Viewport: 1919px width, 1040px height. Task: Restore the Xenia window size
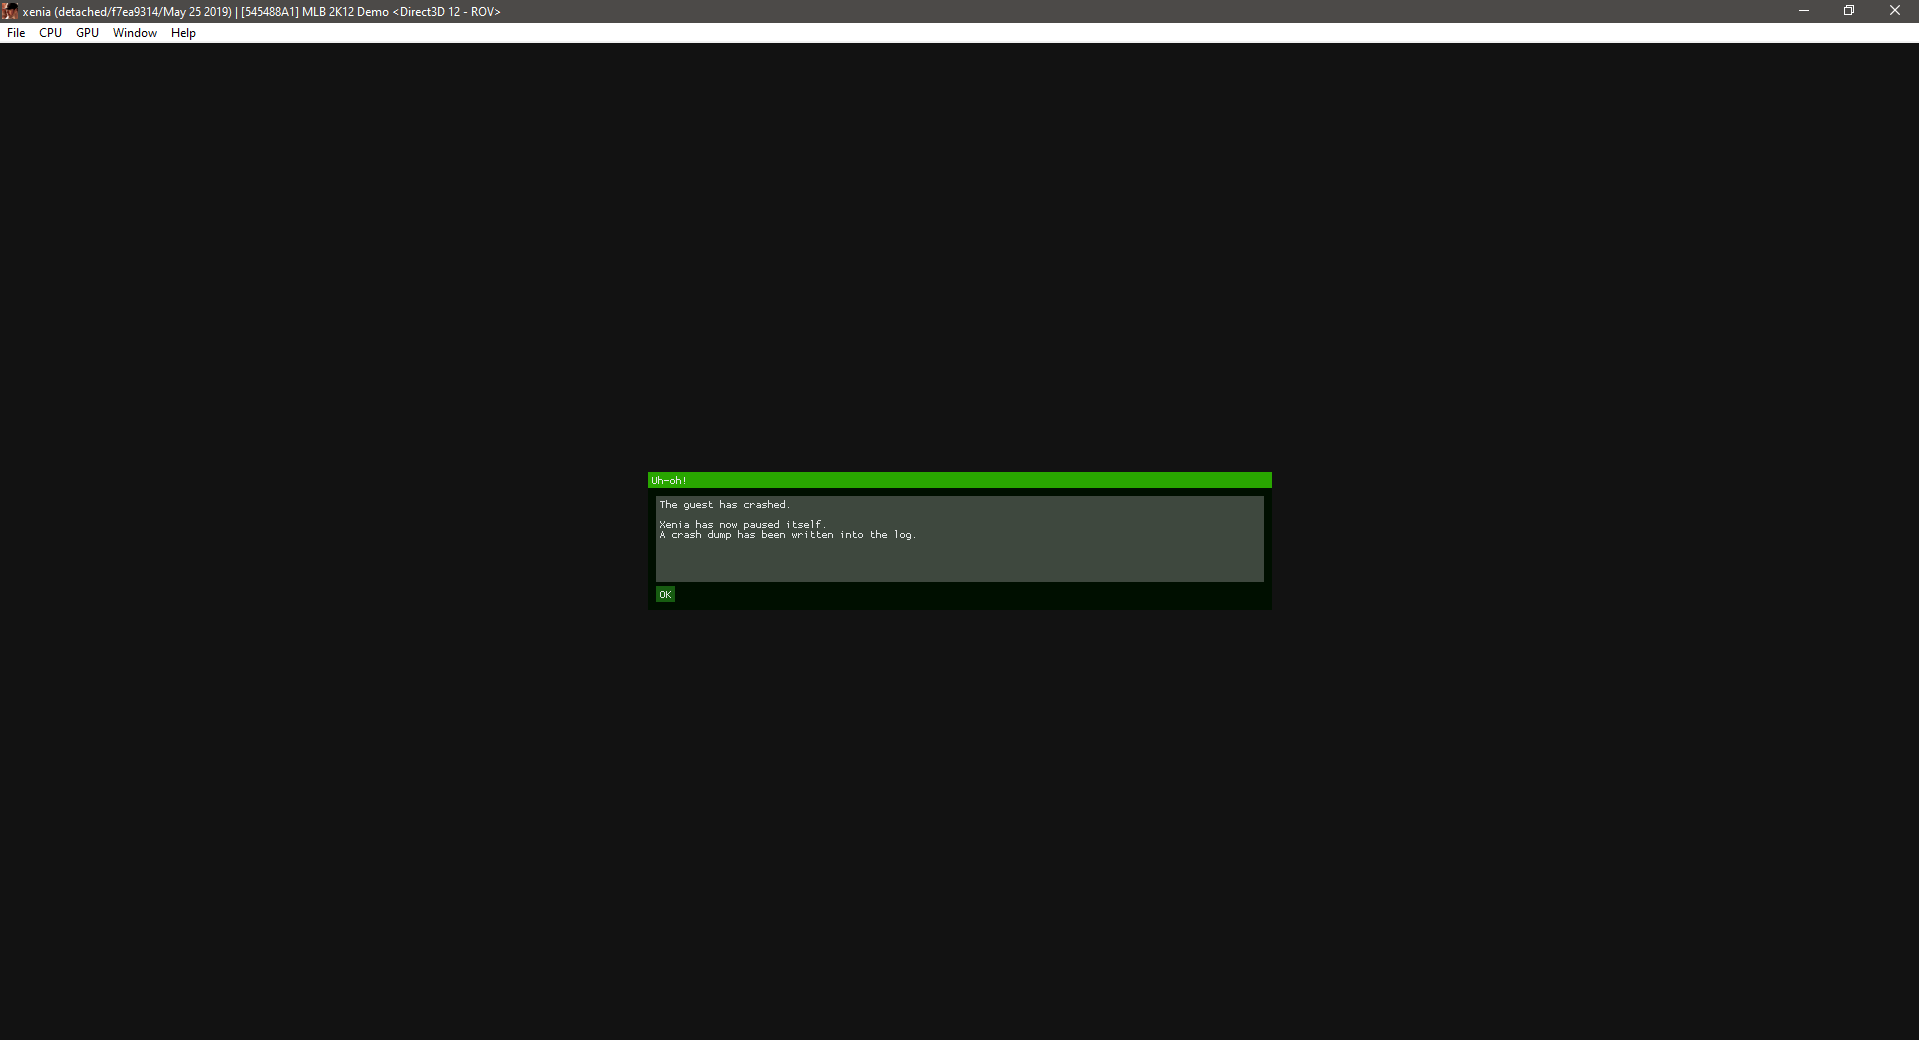(1848, 11)
